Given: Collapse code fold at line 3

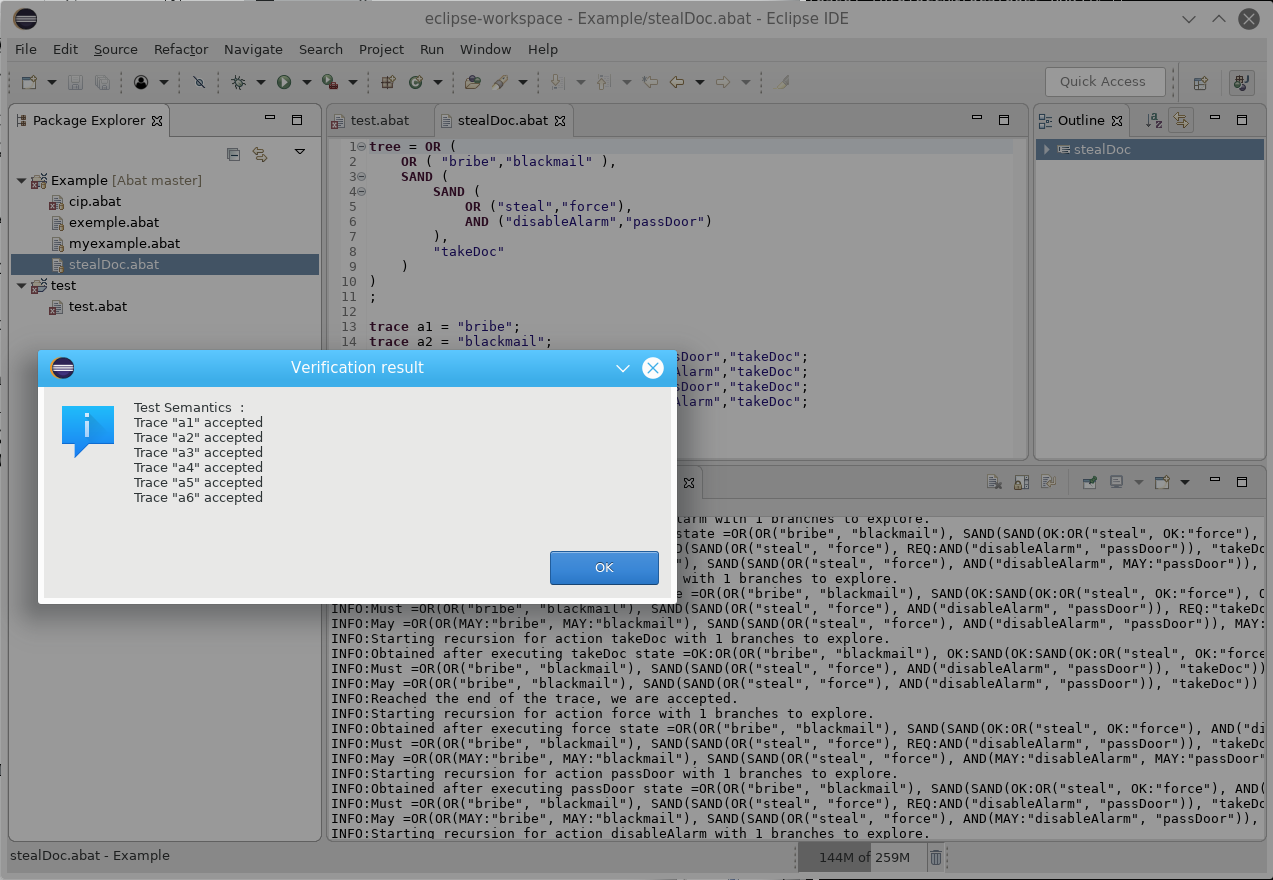Looking at the screenshot, I should click(361, 177).
